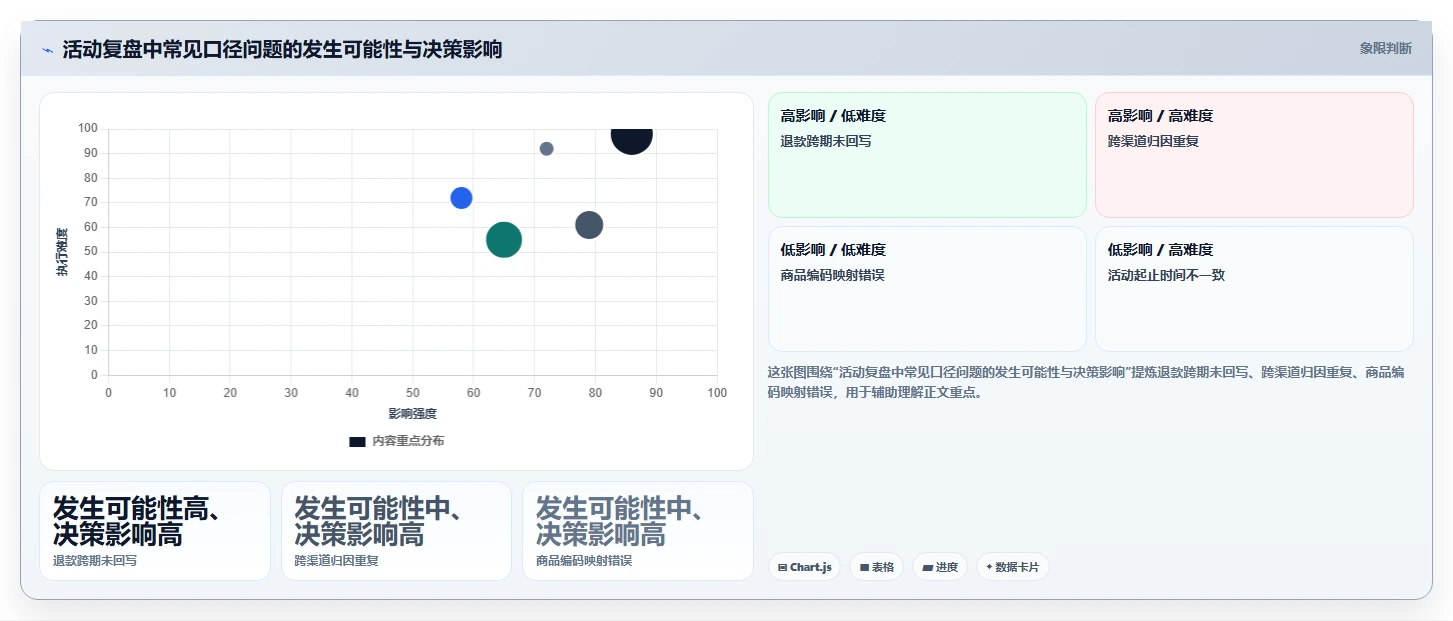1453x621 pixels.
Task: Click the Chart.js tag chip
Action: tap(804, 567)
